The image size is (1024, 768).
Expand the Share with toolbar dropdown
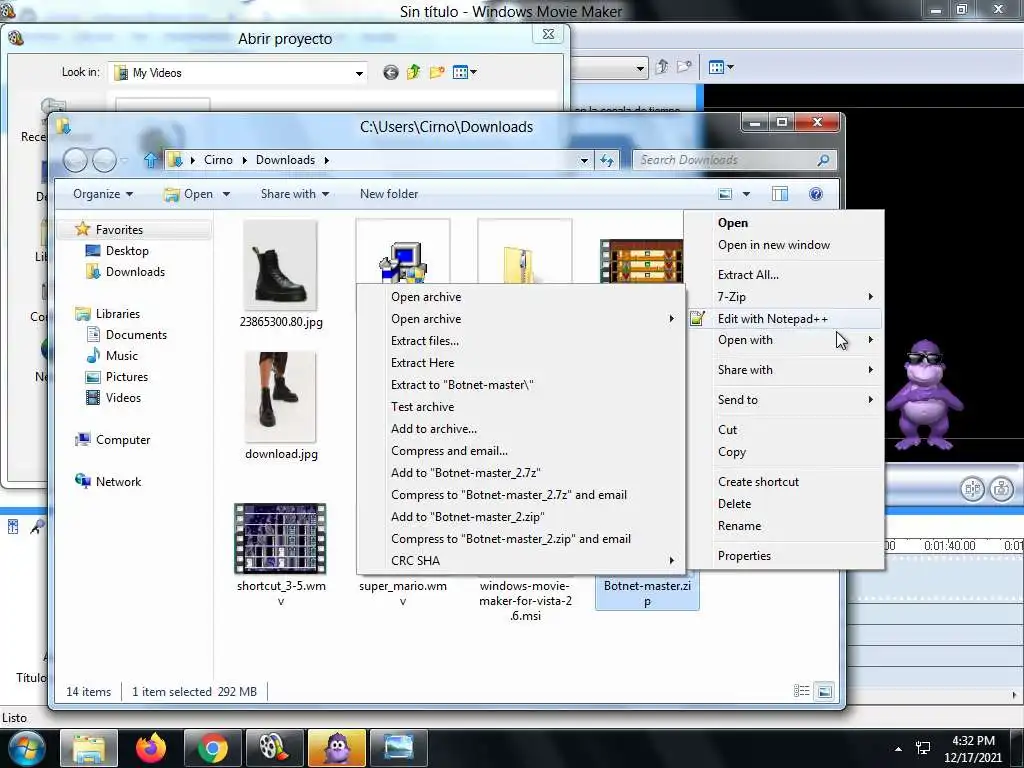pos(295,194)
